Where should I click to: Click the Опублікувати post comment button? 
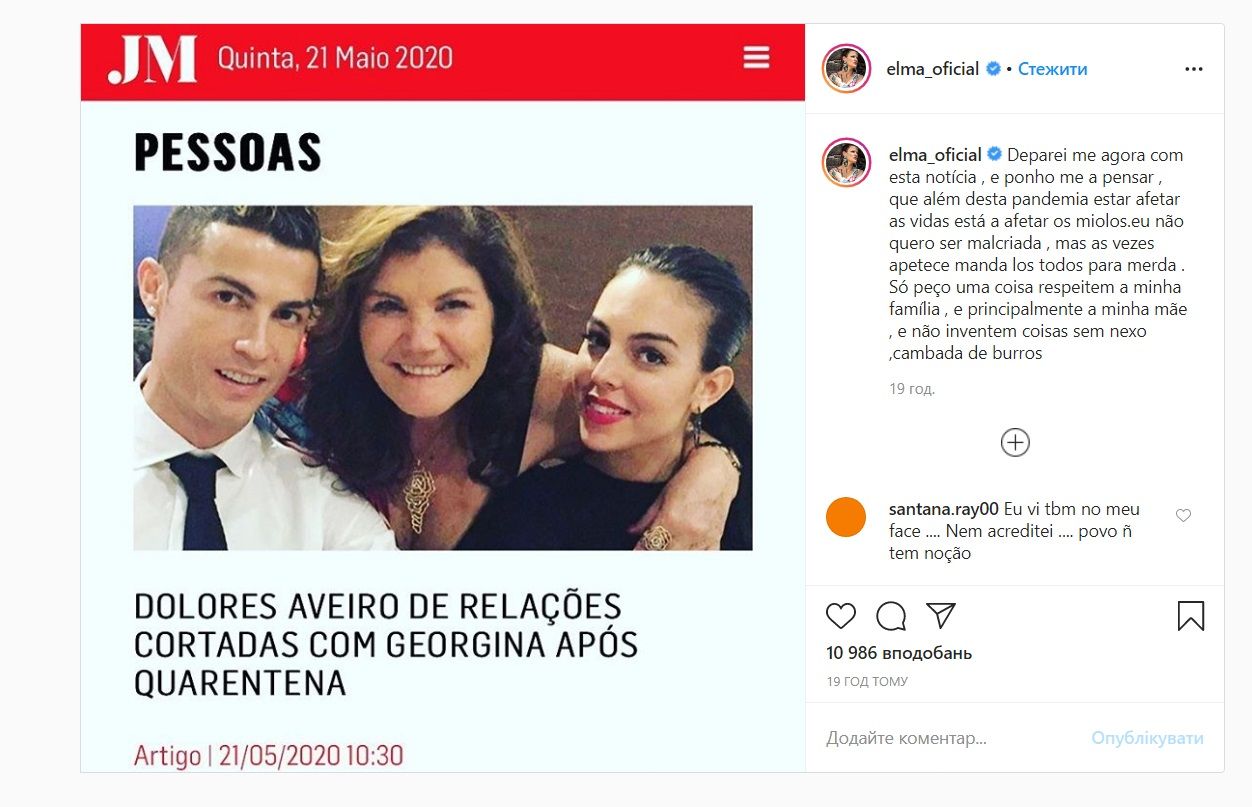click(1147, 739)
